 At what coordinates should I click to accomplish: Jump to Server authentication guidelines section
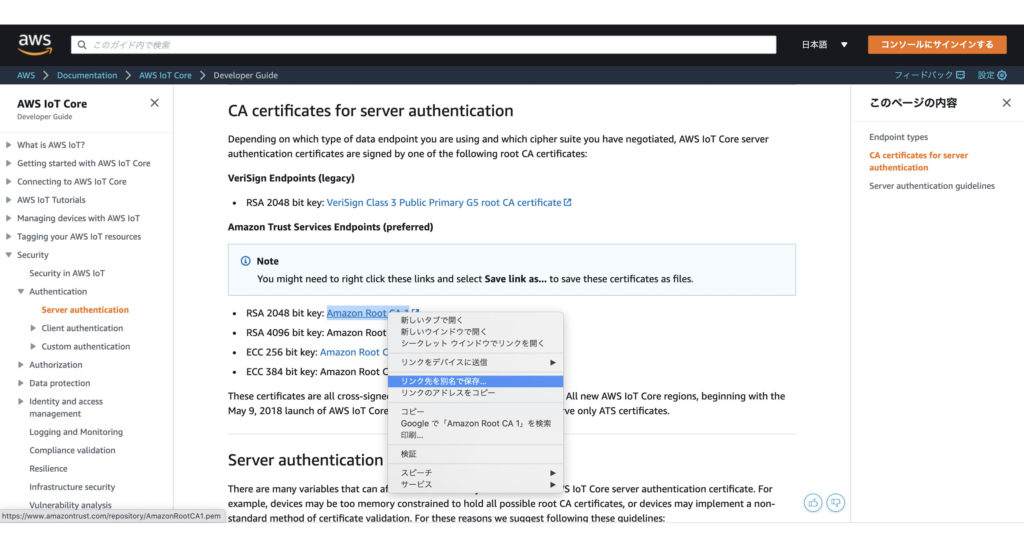(931, 186)
